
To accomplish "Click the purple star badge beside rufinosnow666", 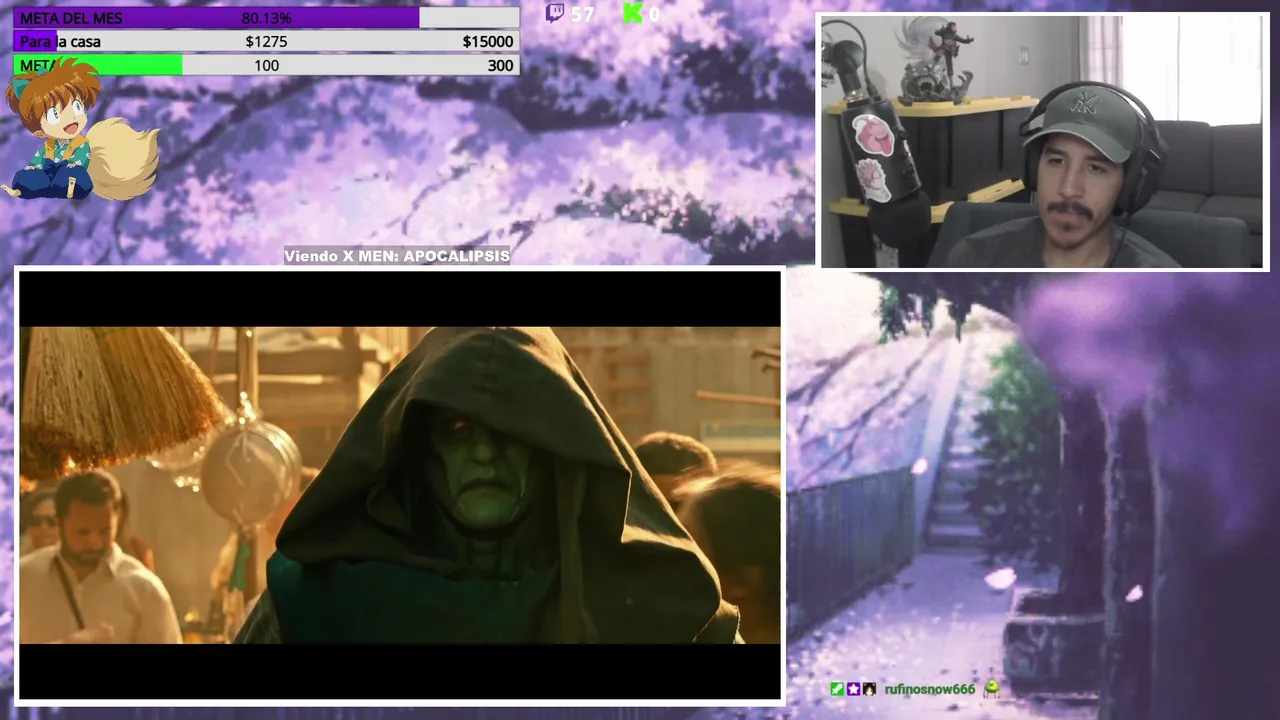I will (853, 689).
